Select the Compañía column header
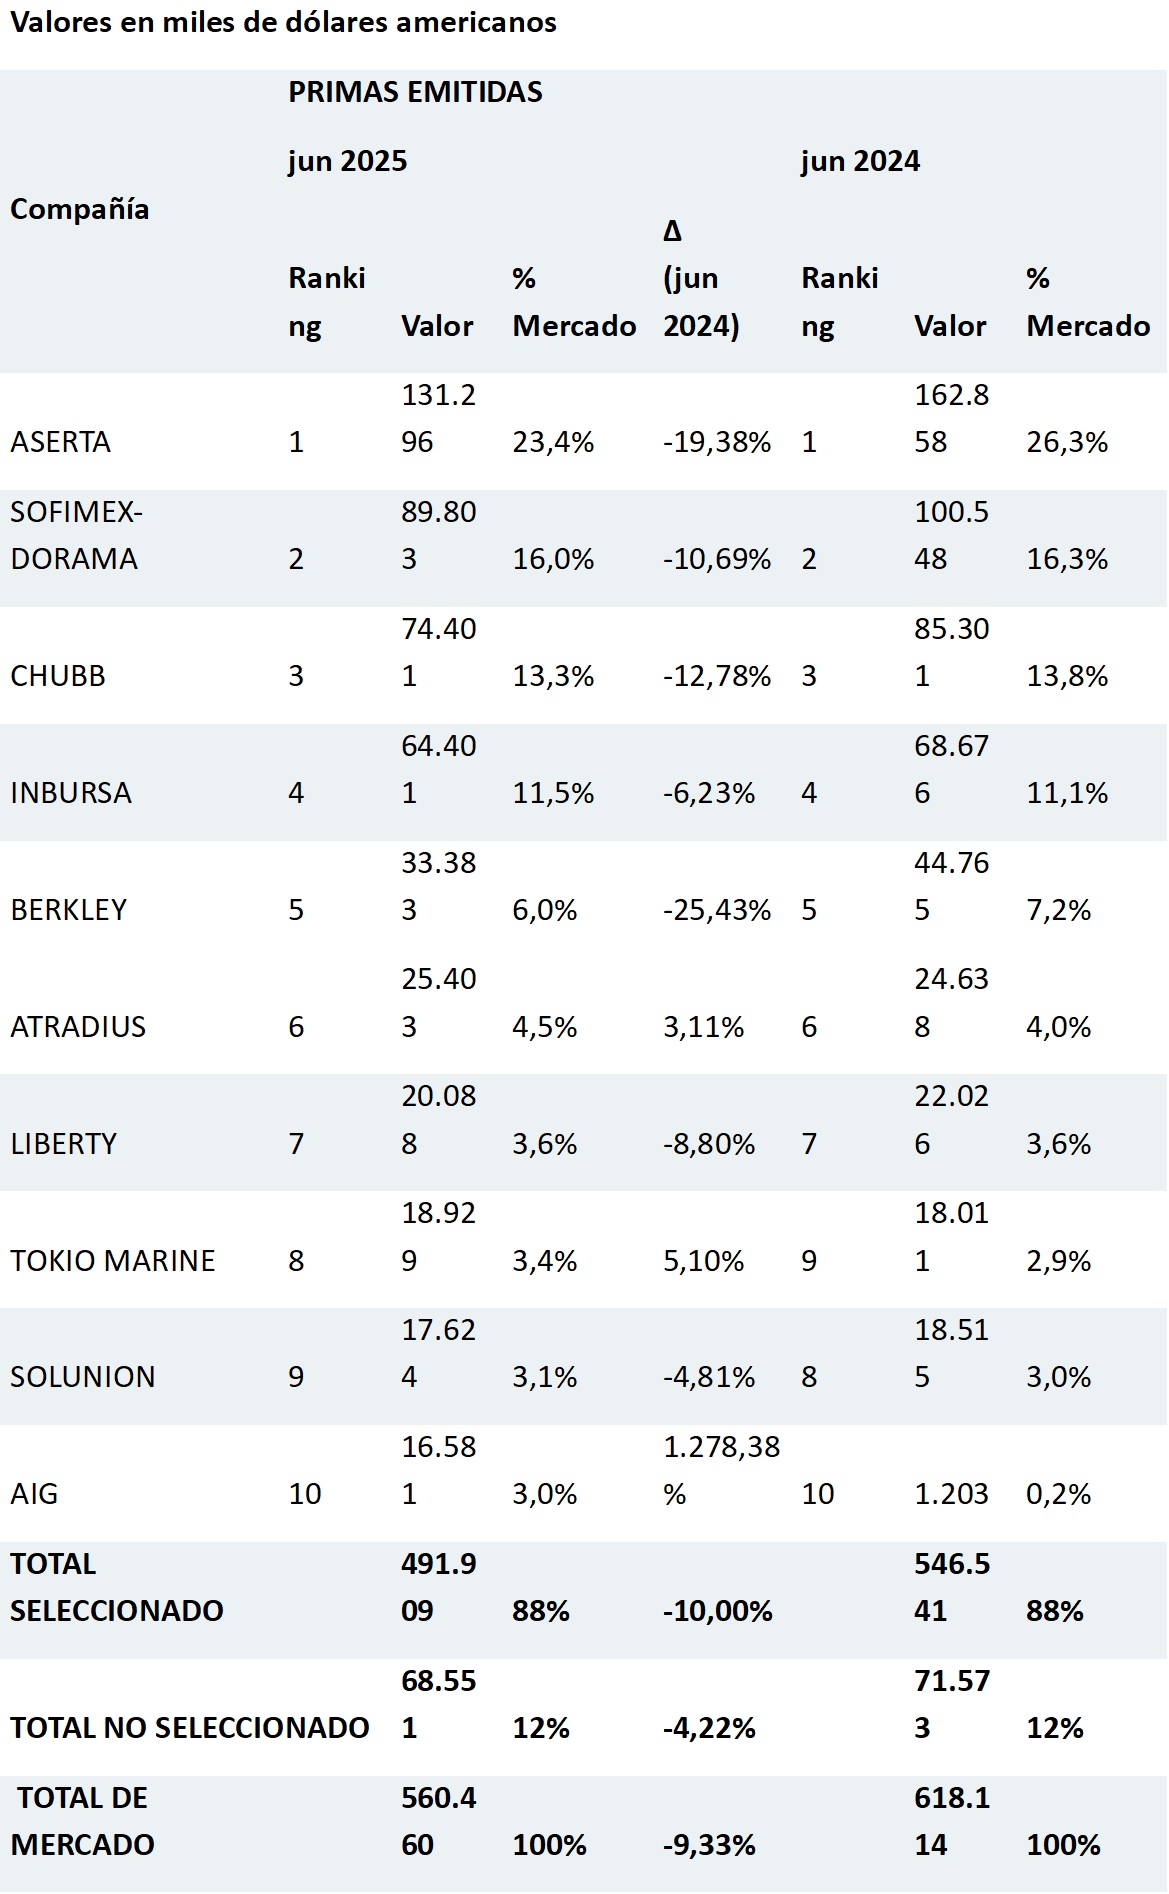This screenshot has width=1169, height=1894. coord(80,209)
